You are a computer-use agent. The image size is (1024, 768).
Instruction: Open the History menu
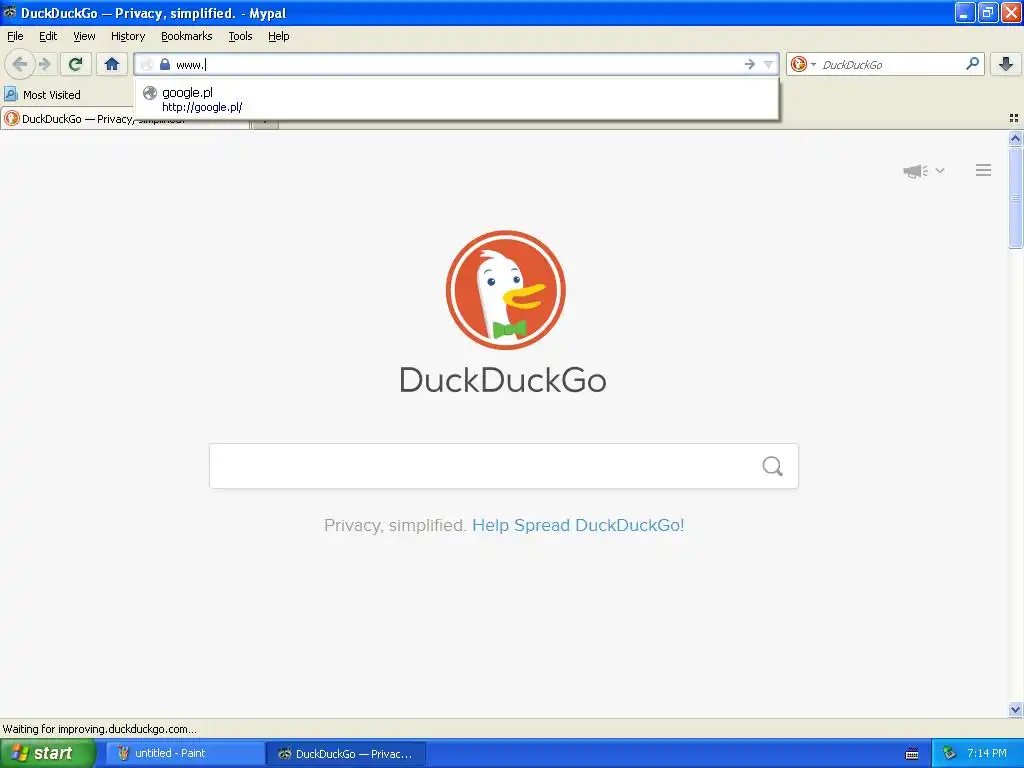point(128,36)
